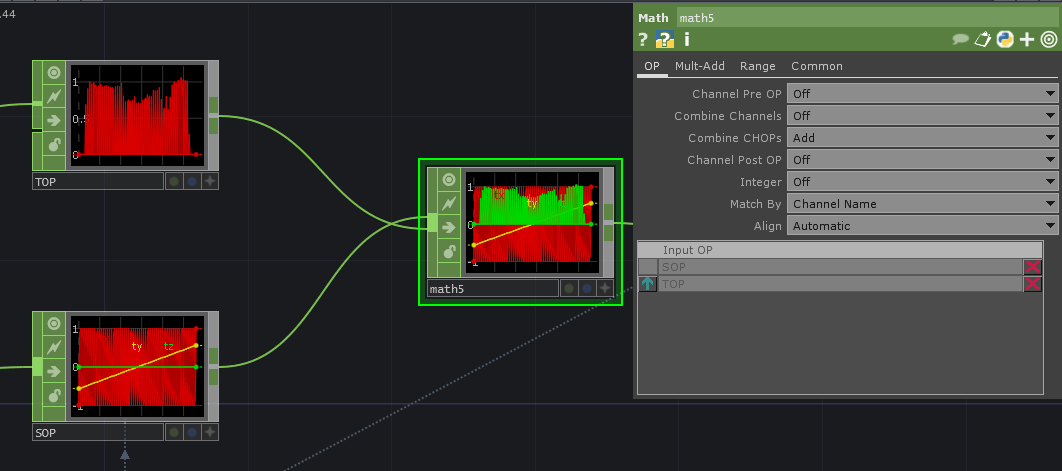Open the Align dropdown menu
The width and height of the screenshot is (1062, 471).
922,226
